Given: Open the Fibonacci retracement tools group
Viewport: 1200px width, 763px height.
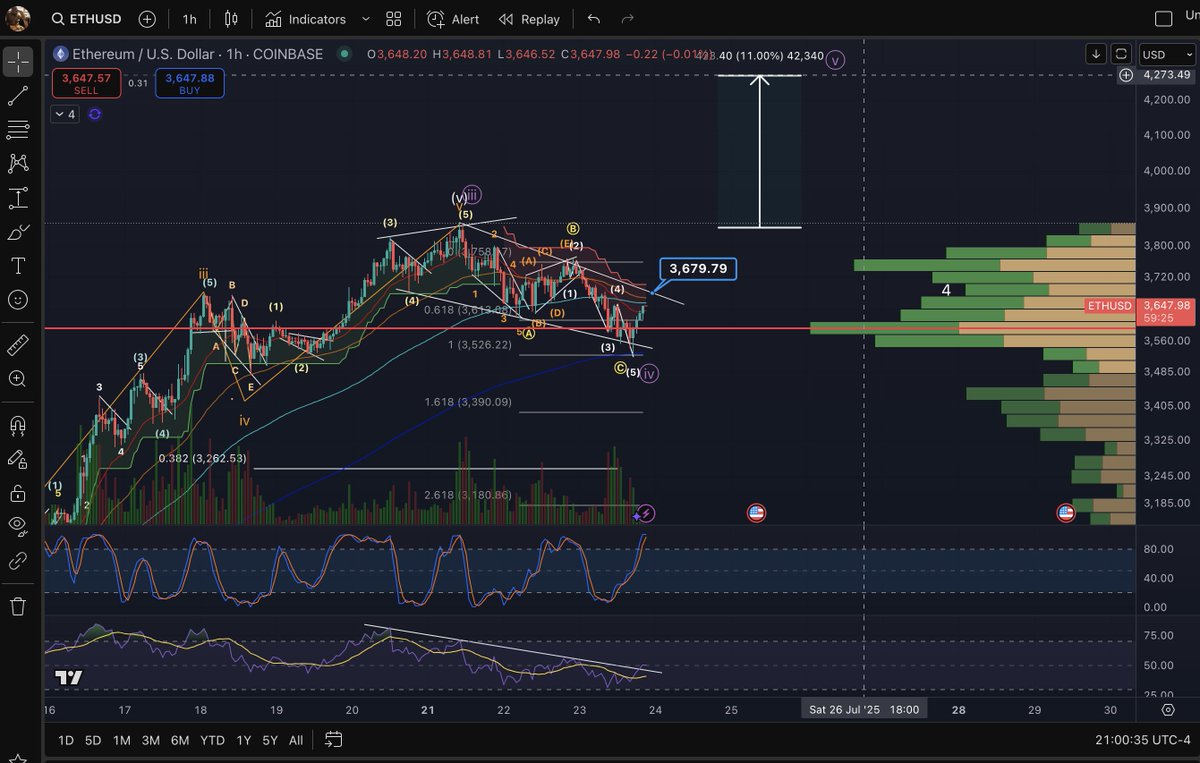Looking at the screenshot, I should point(18,129).
